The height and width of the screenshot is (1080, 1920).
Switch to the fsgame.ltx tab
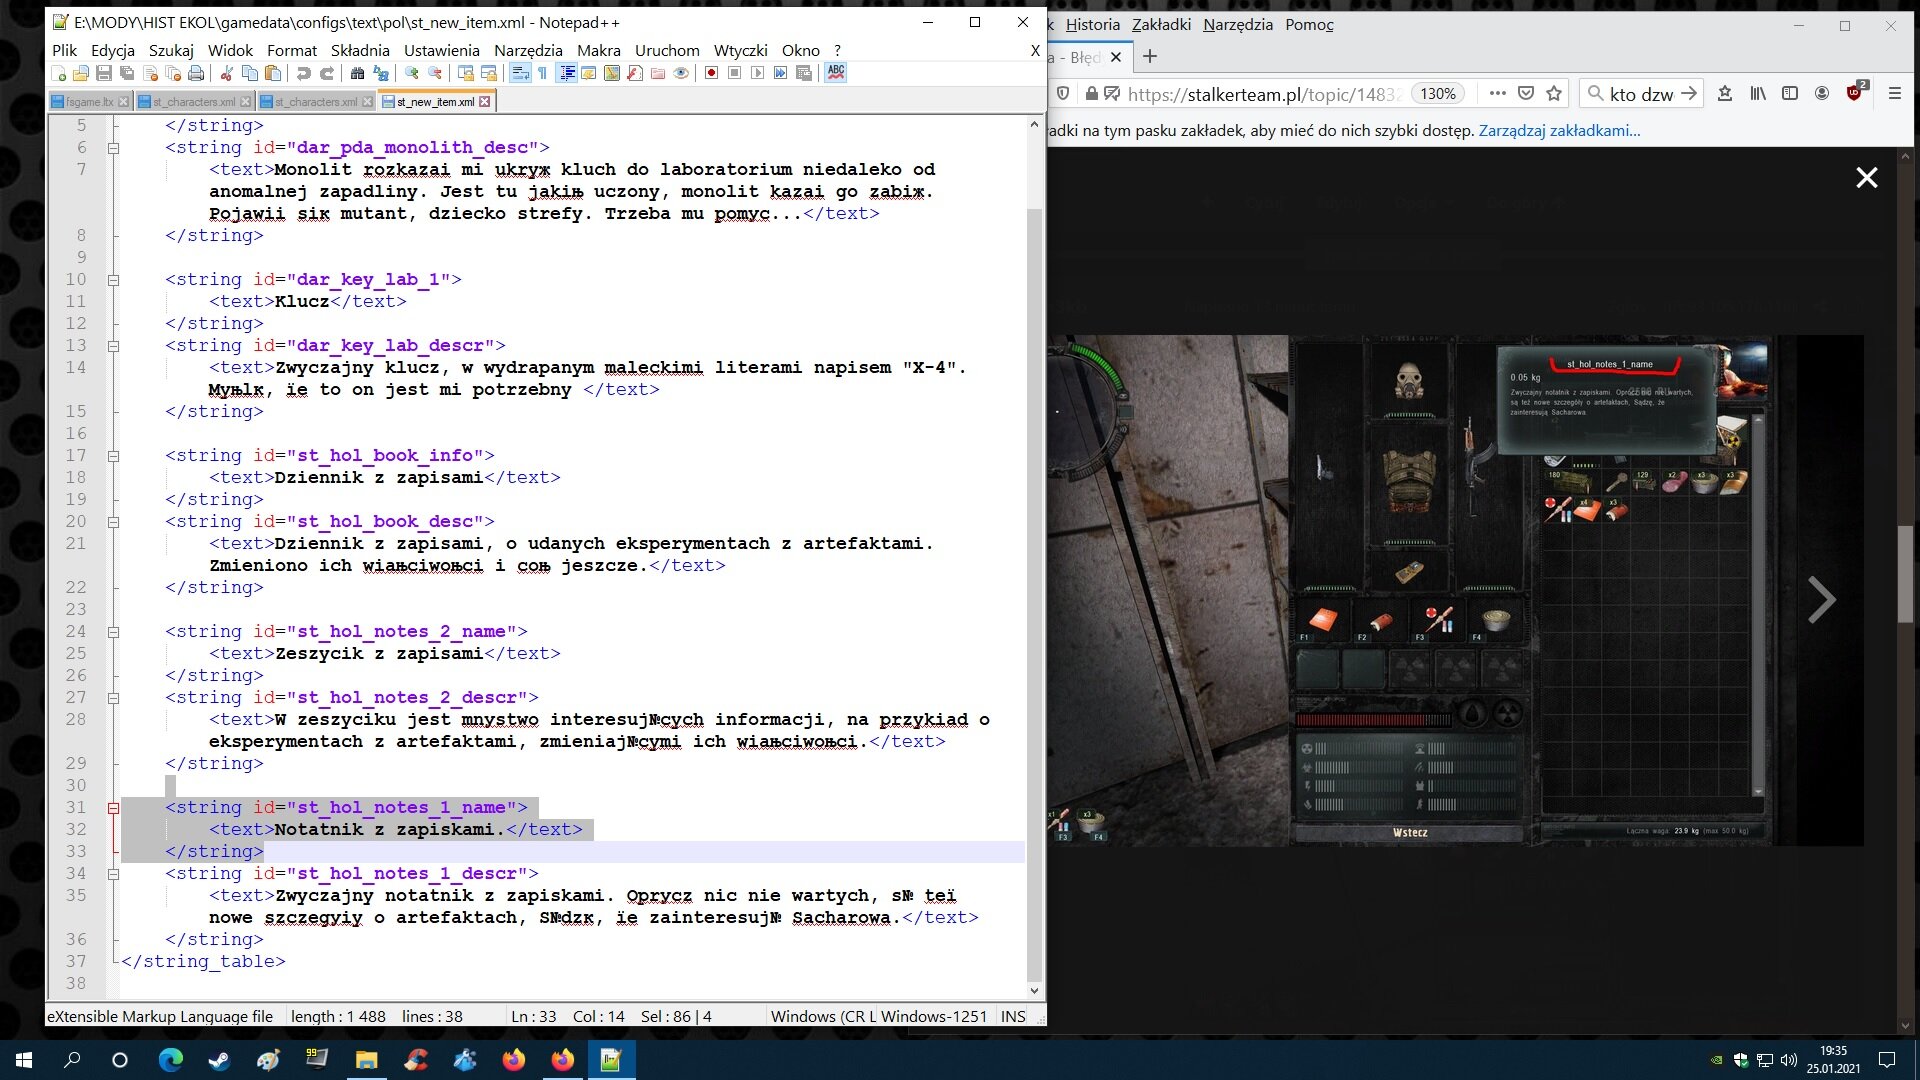[89, 102]
